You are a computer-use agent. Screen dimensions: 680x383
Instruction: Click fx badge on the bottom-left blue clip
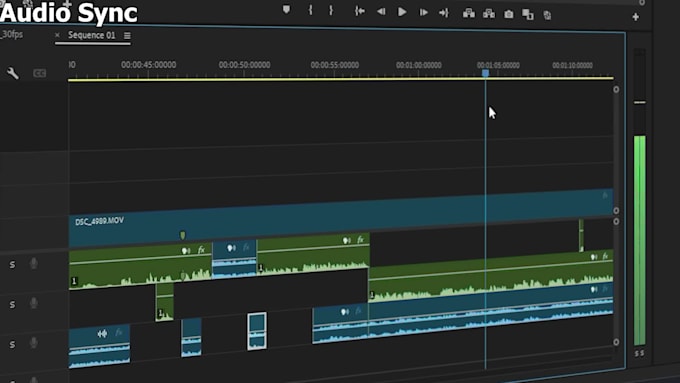[x=119, y=332]
